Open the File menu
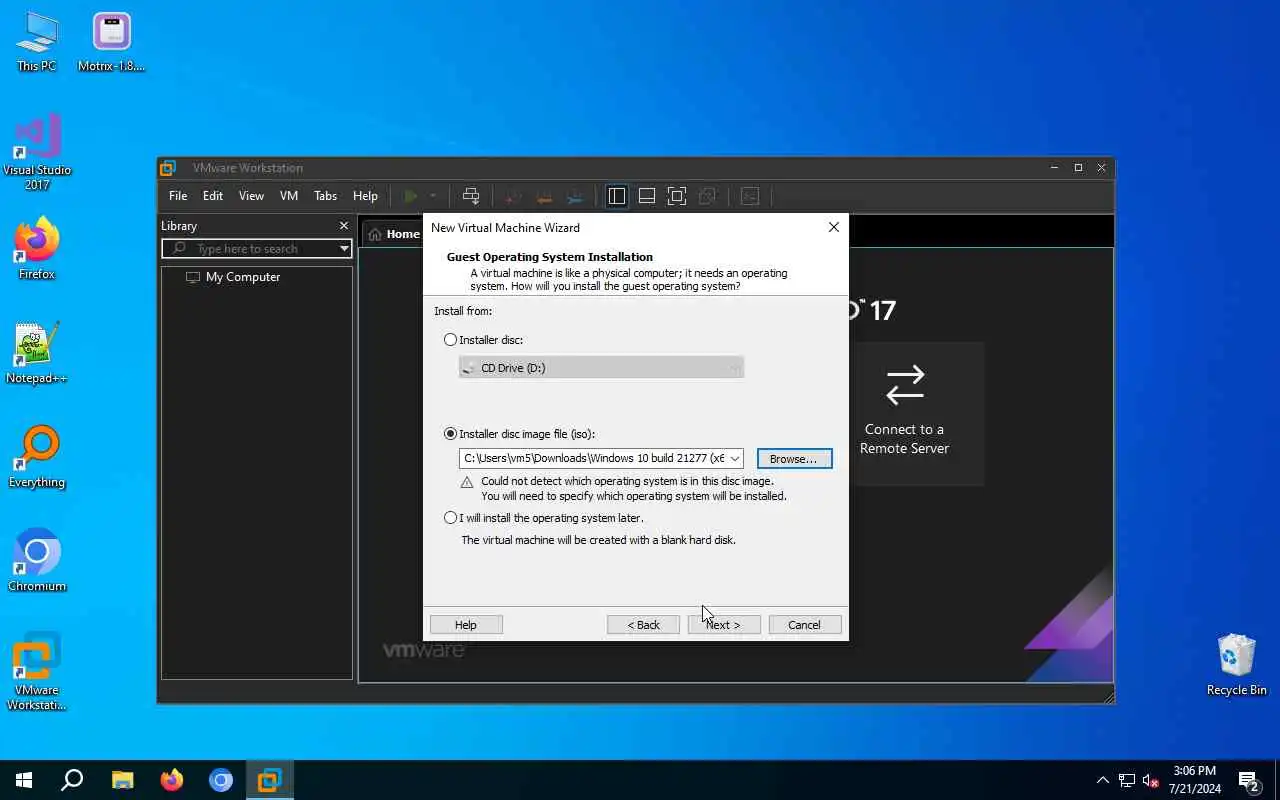Image resolution: width=1280 pixels, height=800 pixels. click(178, 196)
